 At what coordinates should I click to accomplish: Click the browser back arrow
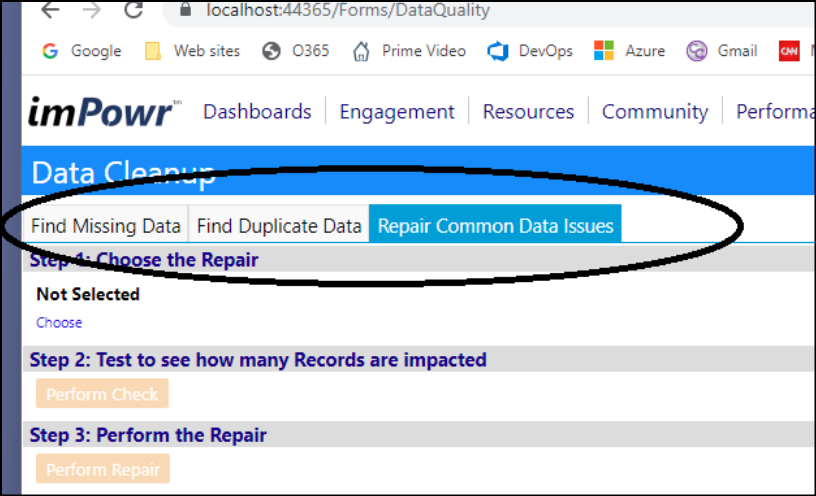point(50,9)
